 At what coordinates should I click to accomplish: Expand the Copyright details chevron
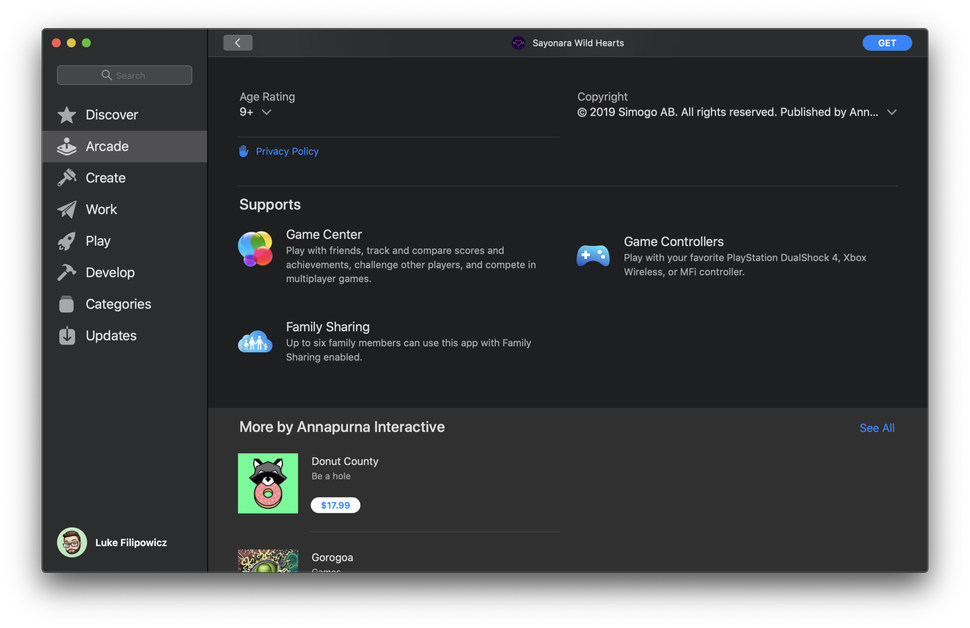tap(891, 113)
